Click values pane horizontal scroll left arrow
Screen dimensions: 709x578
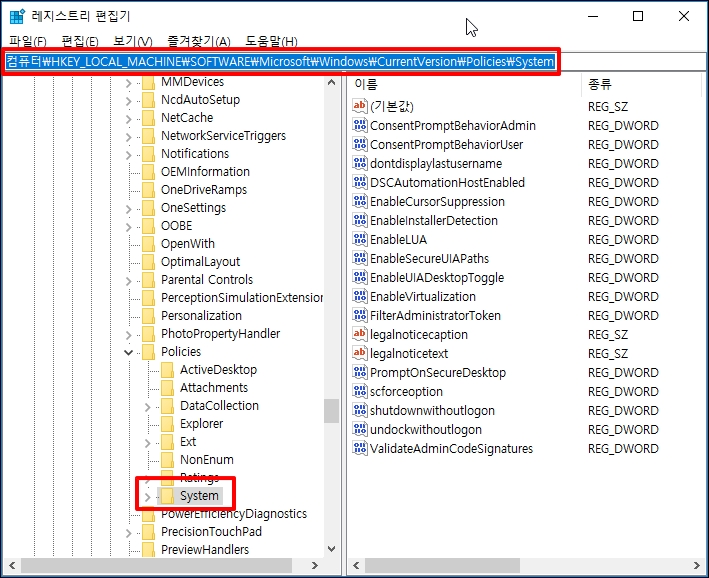pos(356,565)
